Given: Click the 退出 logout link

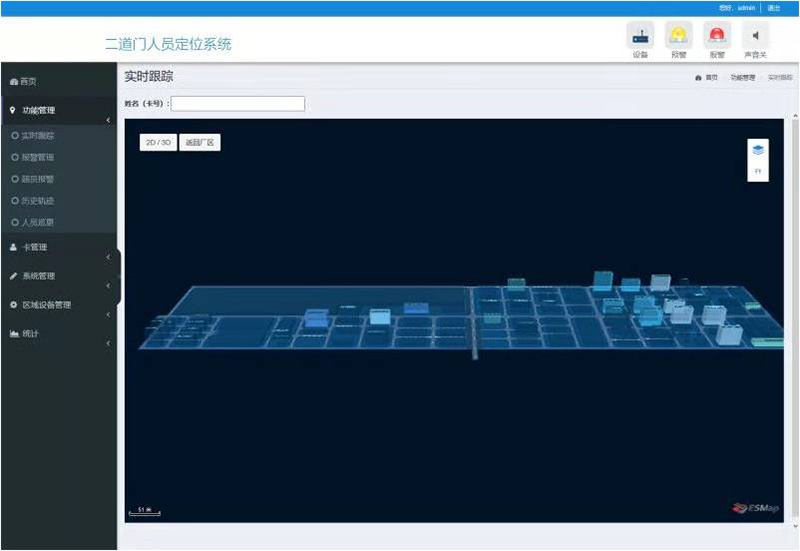Looking at the screenshot, I should 774,8.
